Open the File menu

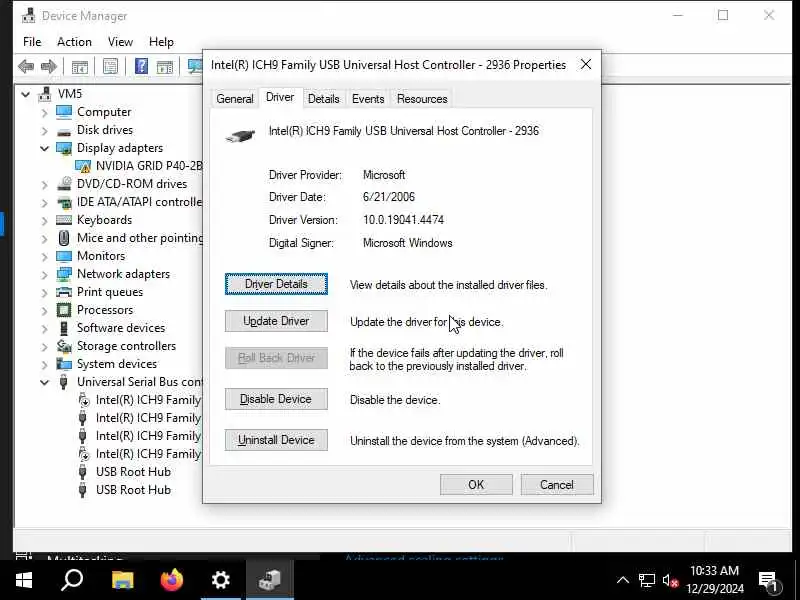tap(32, 42)
